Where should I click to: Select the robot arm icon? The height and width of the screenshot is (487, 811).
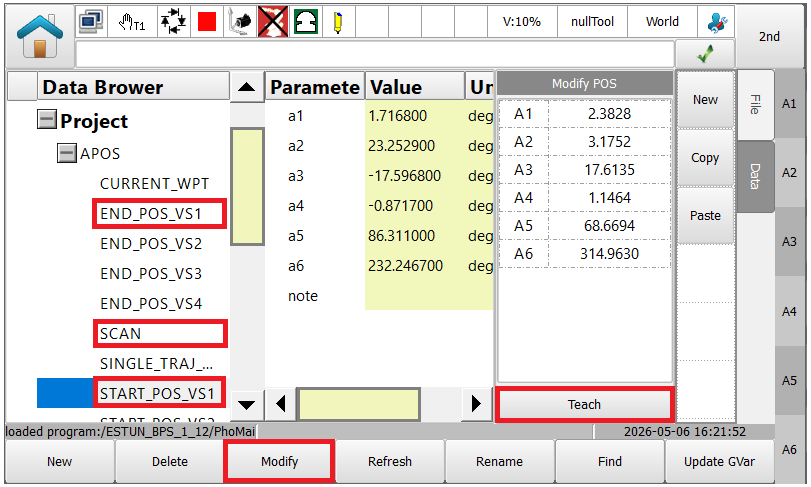coord(239,22)
